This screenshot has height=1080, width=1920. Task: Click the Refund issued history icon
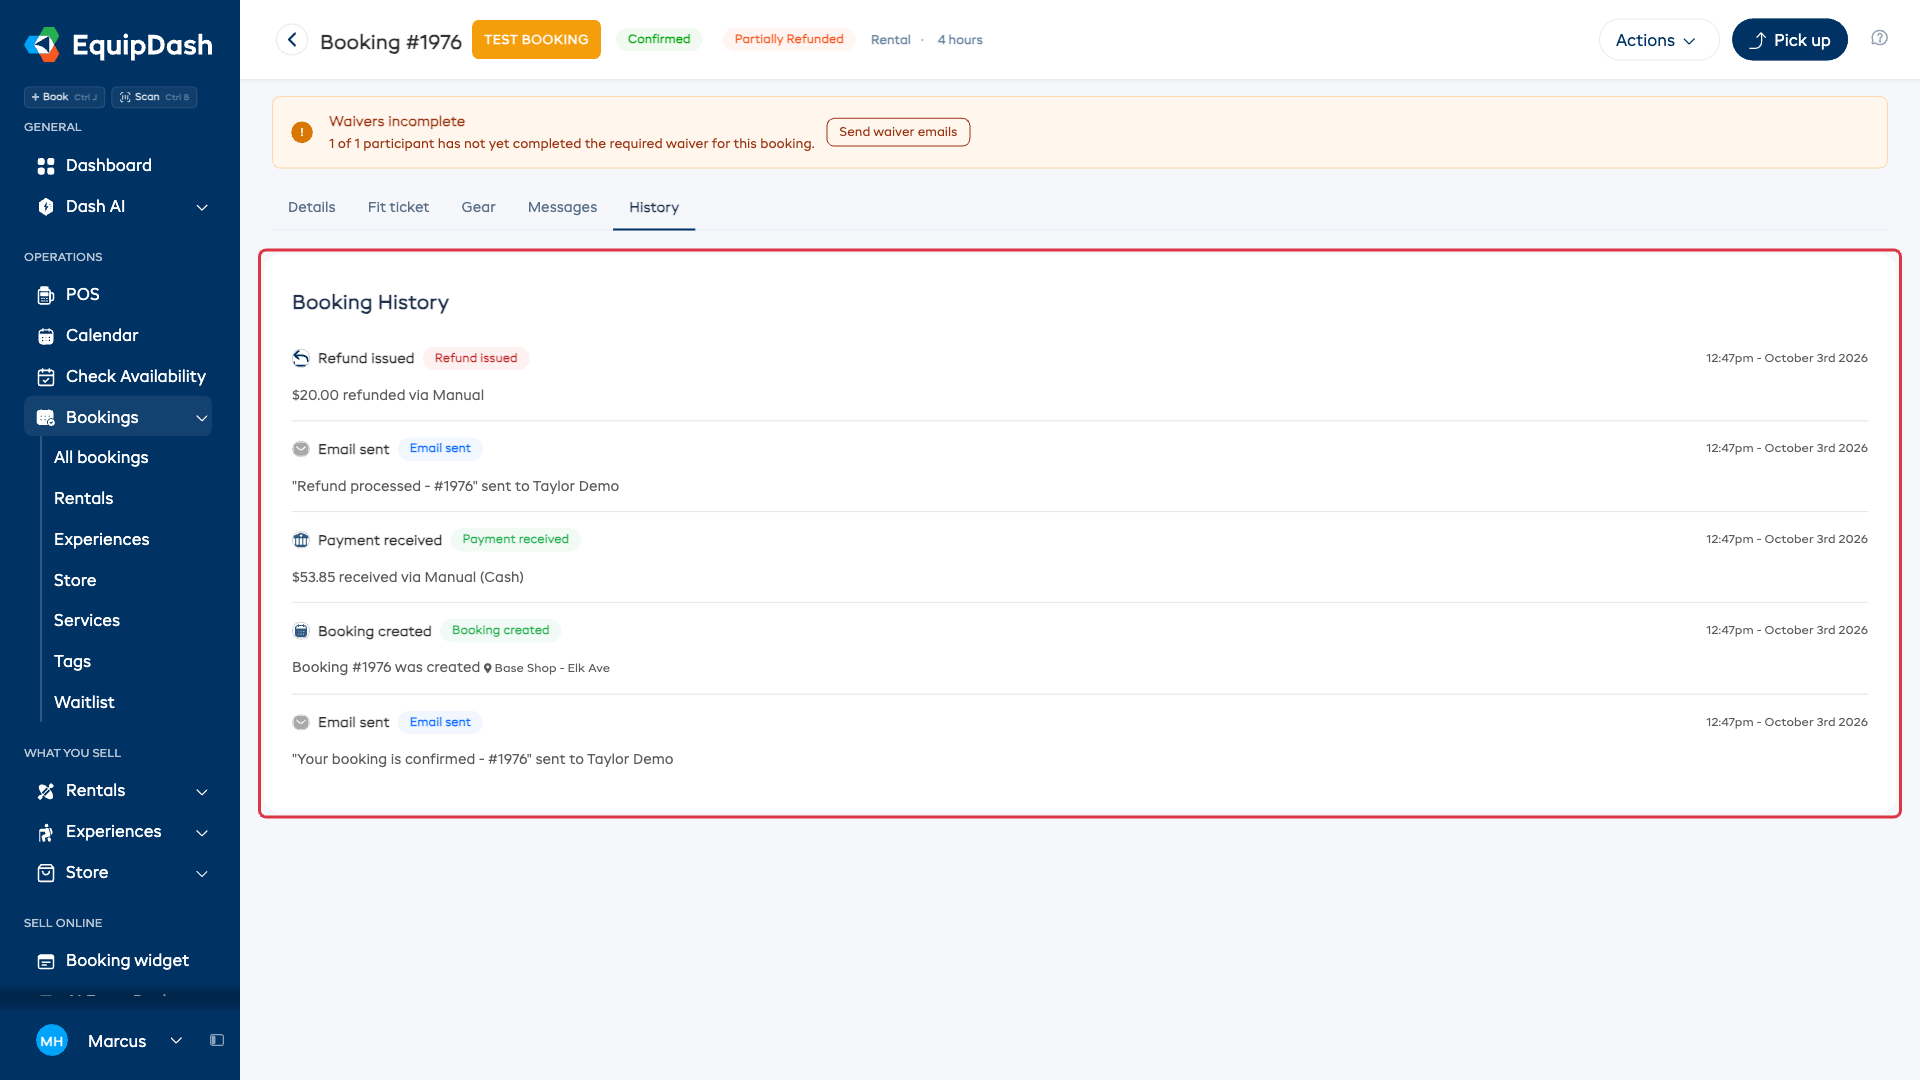[x=301, y=358]
